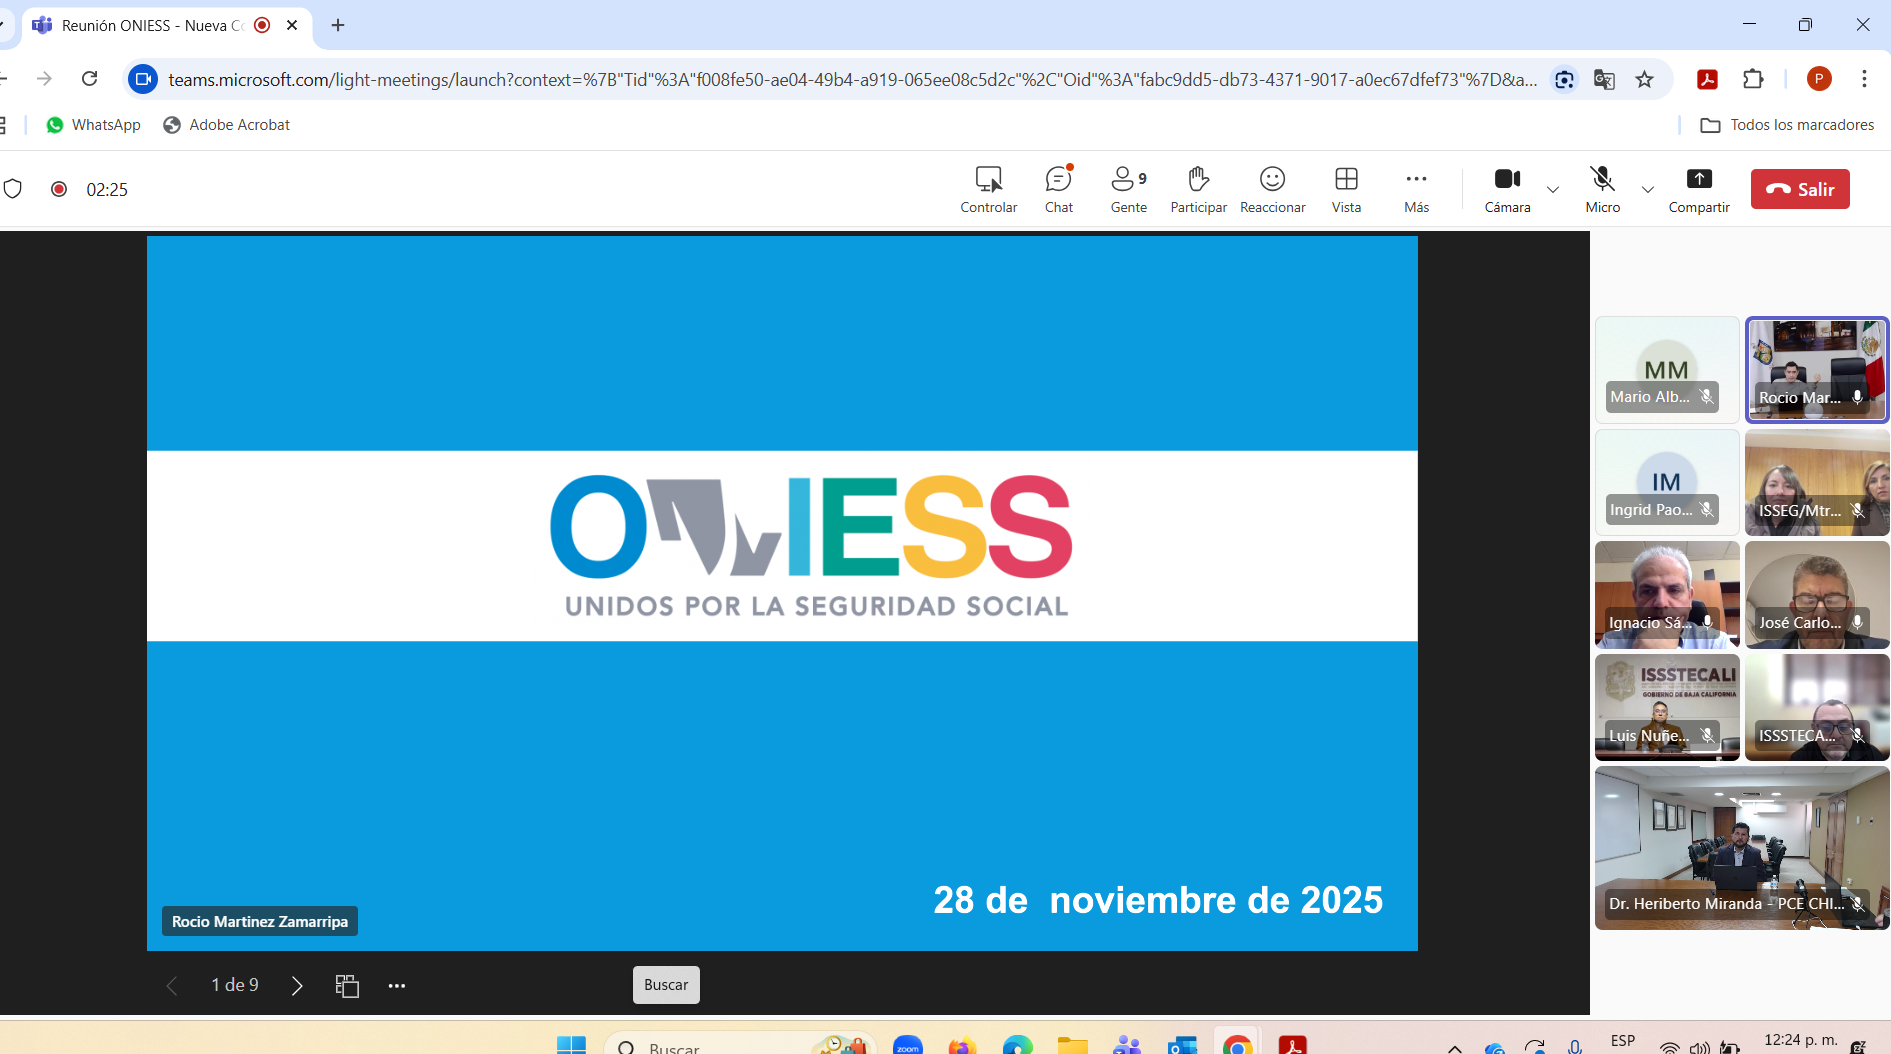Click the Buscar button below slide
This screenshot has height=1054, width=1891.
pos(666,985)
